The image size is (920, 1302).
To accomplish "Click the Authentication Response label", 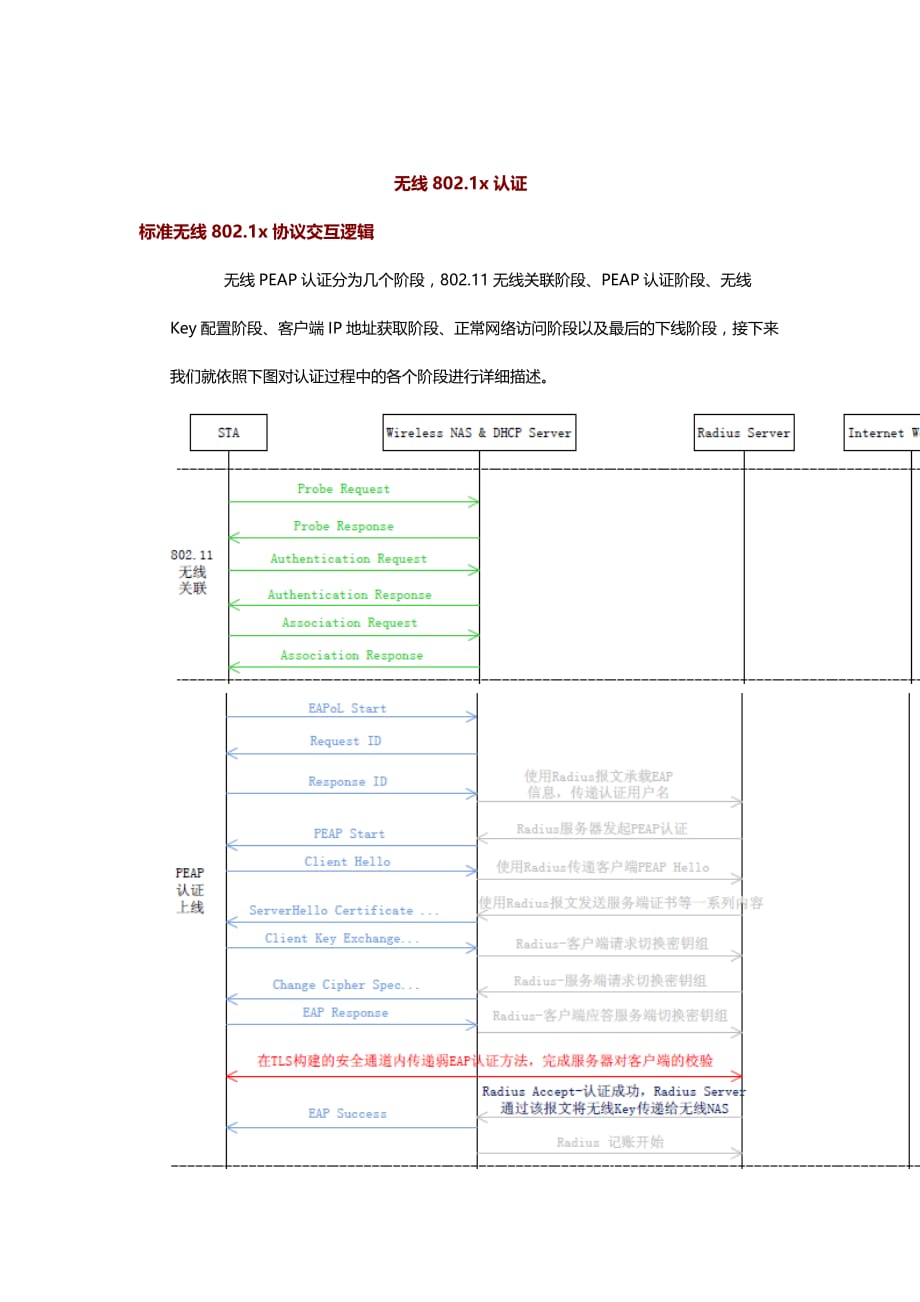I will click(349, 595).
